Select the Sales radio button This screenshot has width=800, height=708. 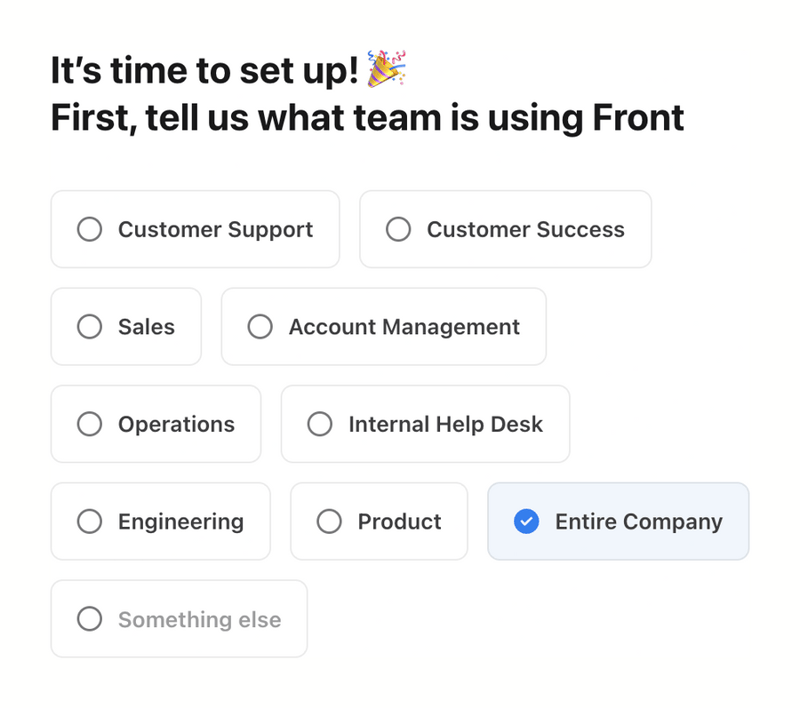90,326
